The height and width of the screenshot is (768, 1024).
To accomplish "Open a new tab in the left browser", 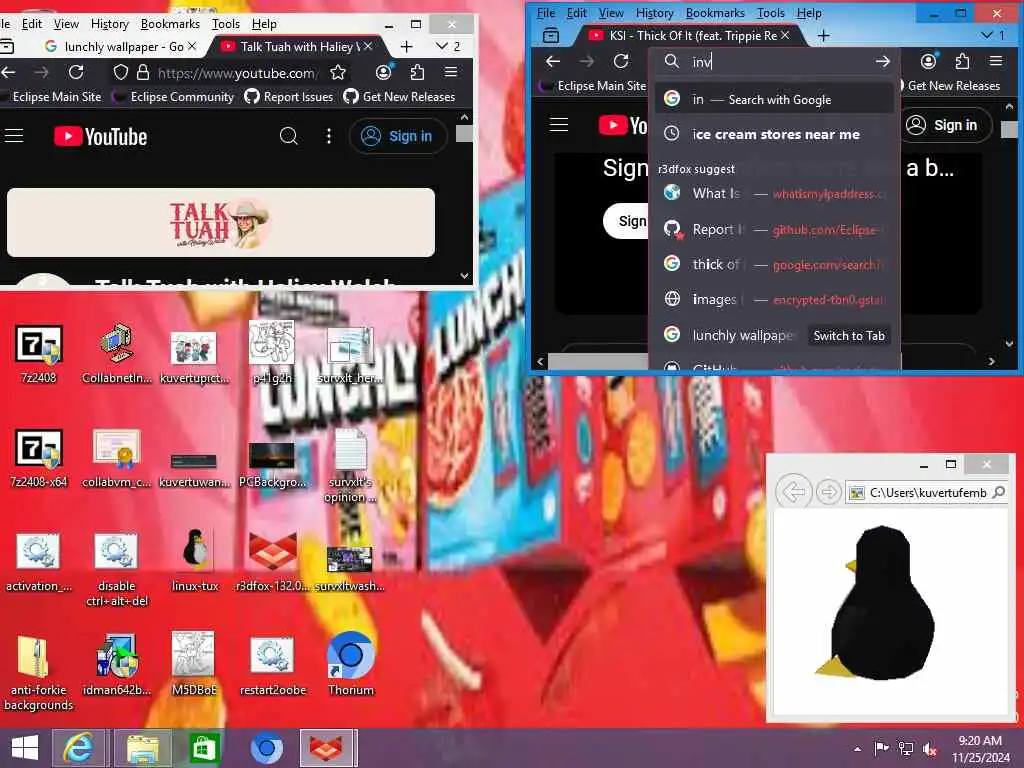I will point(406,46).
